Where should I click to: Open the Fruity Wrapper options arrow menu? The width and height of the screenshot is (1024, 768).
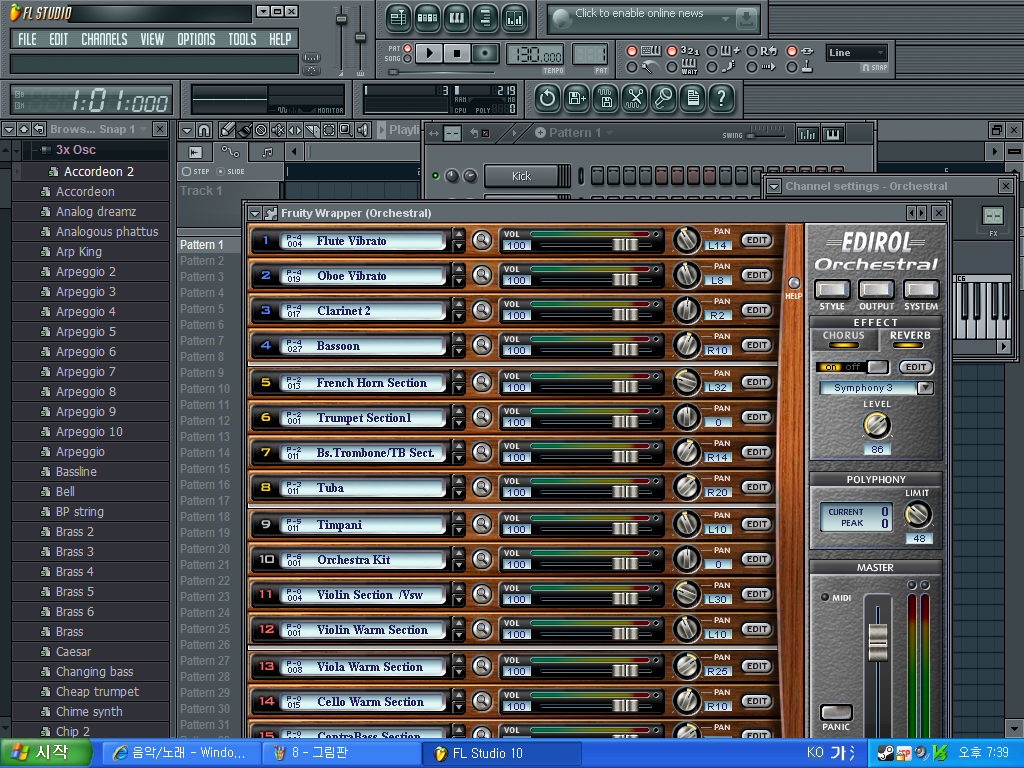click(255, 213)
